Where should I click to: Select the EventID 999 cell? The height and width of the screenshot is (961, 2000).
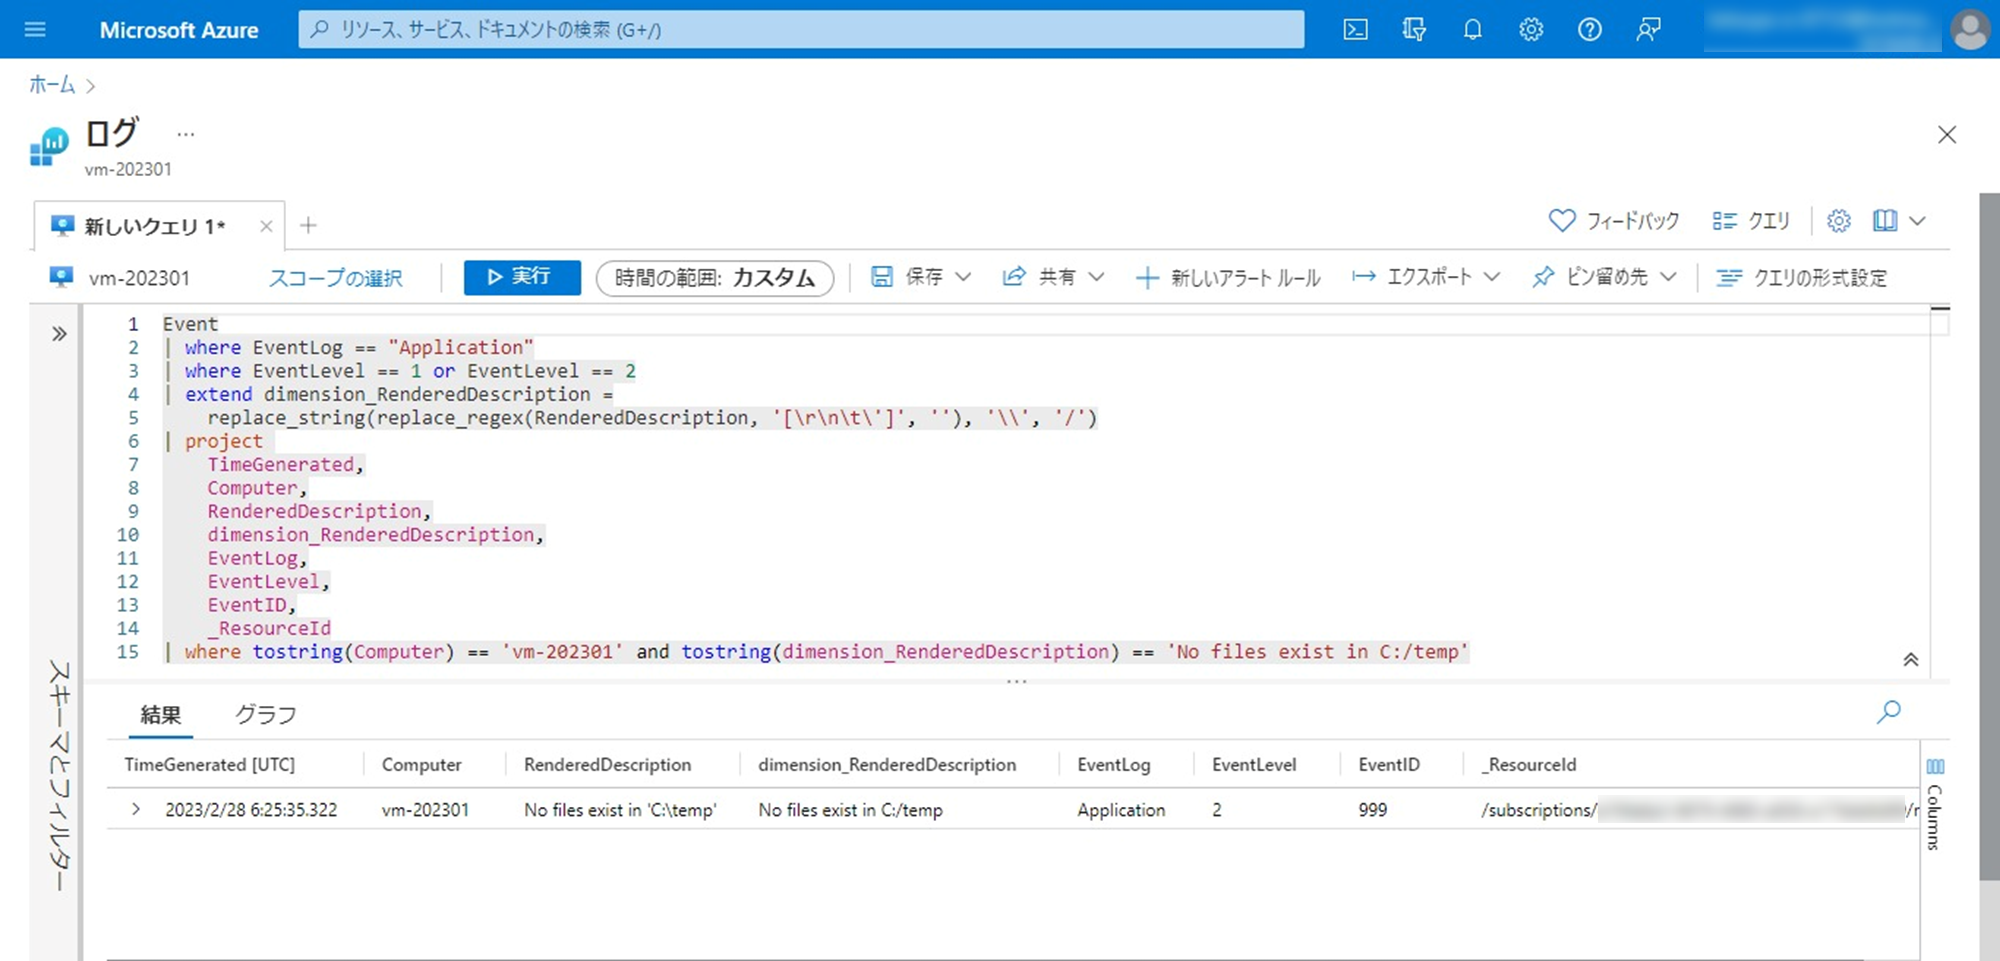tap(1373, 810)
